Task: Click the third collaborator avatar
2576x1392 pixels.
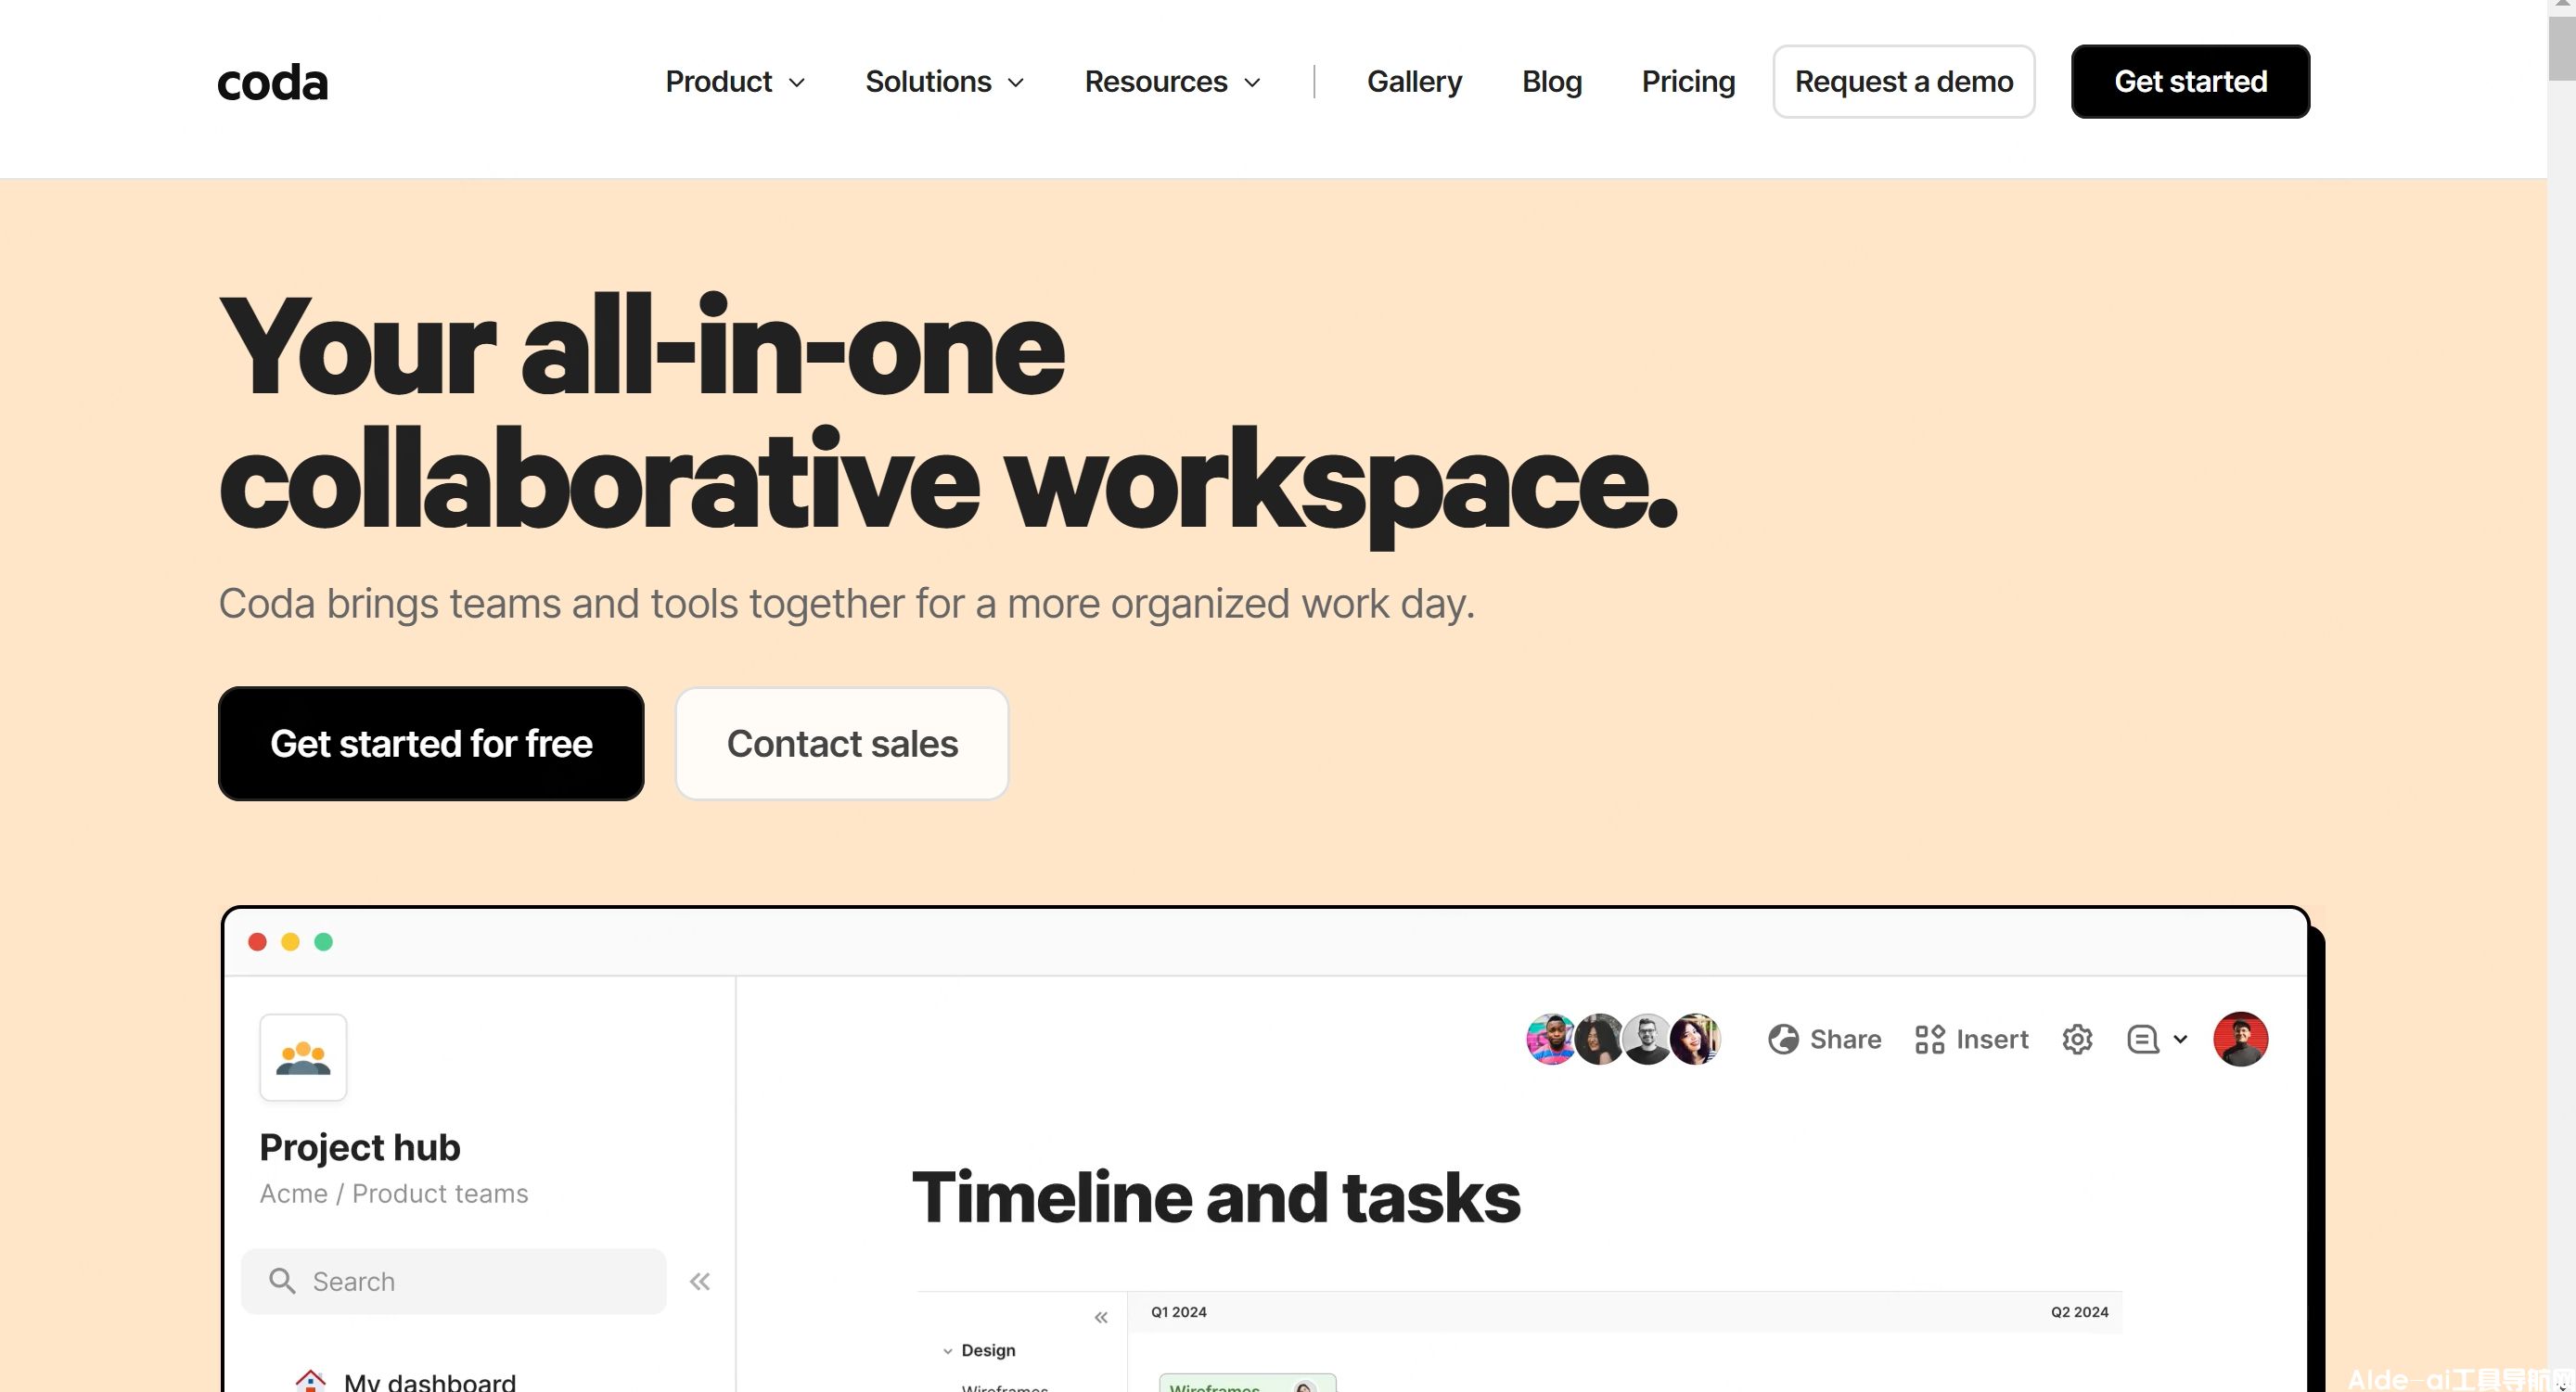Action: coord(1646,1039)
